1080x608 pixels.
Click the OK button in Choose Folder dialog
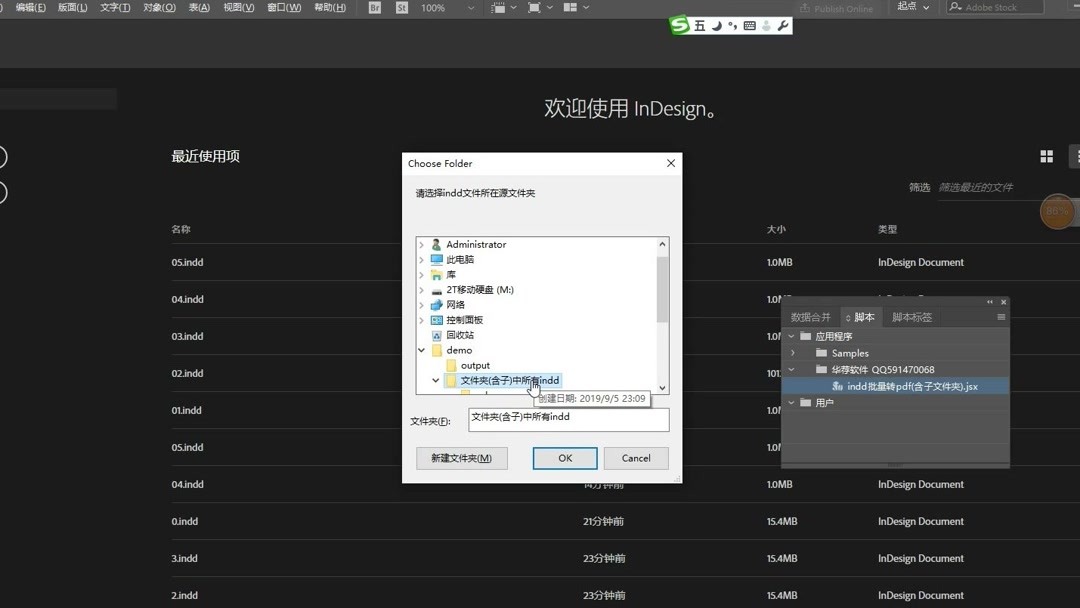(x=565, y=458)
